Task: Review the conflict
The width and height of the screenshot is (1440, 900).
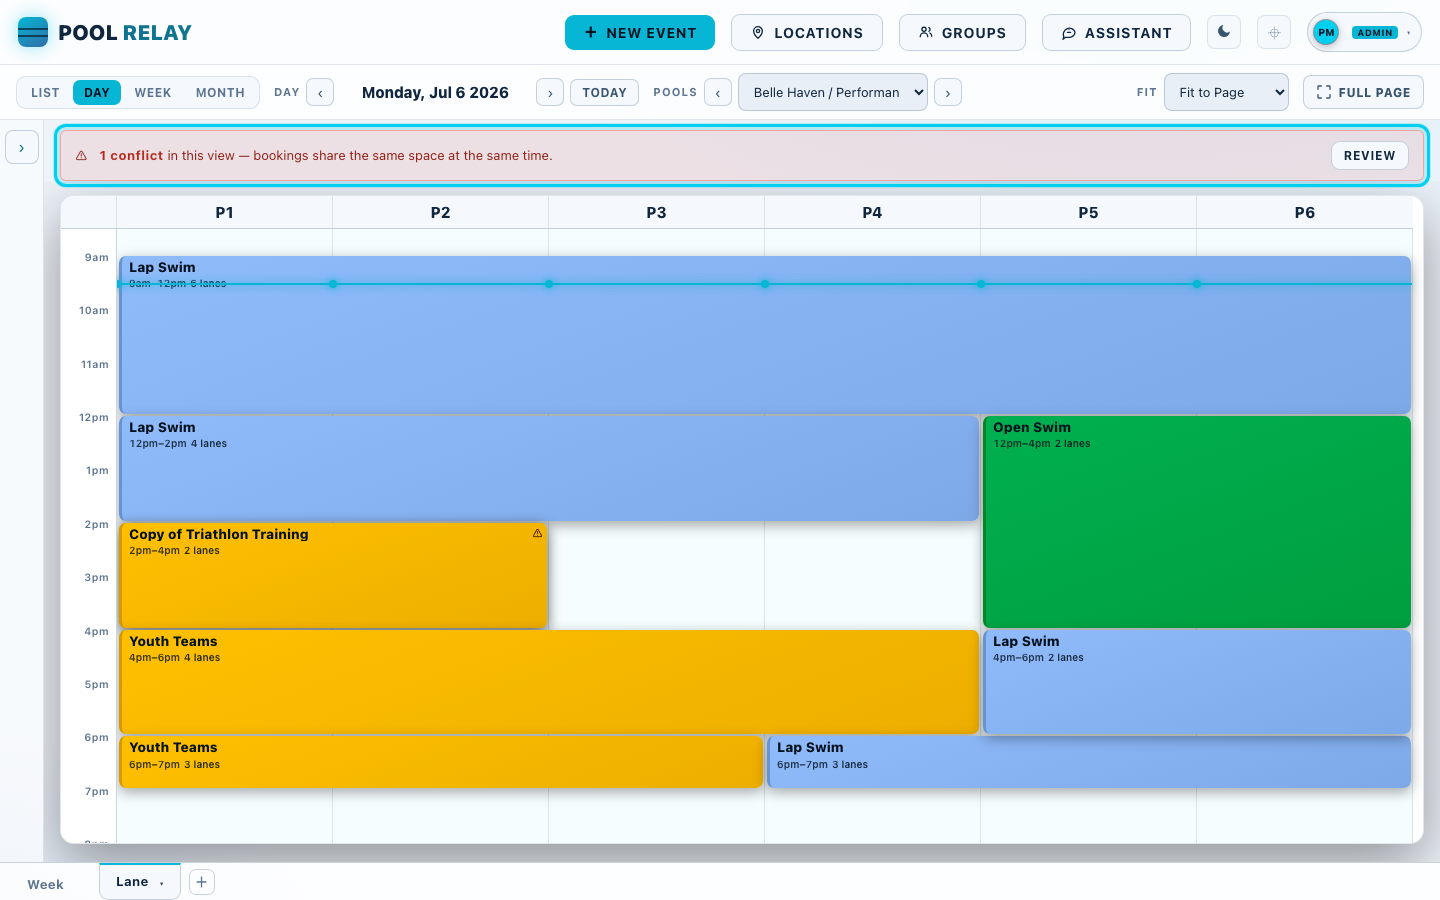Action: [x=1369, y=155]
